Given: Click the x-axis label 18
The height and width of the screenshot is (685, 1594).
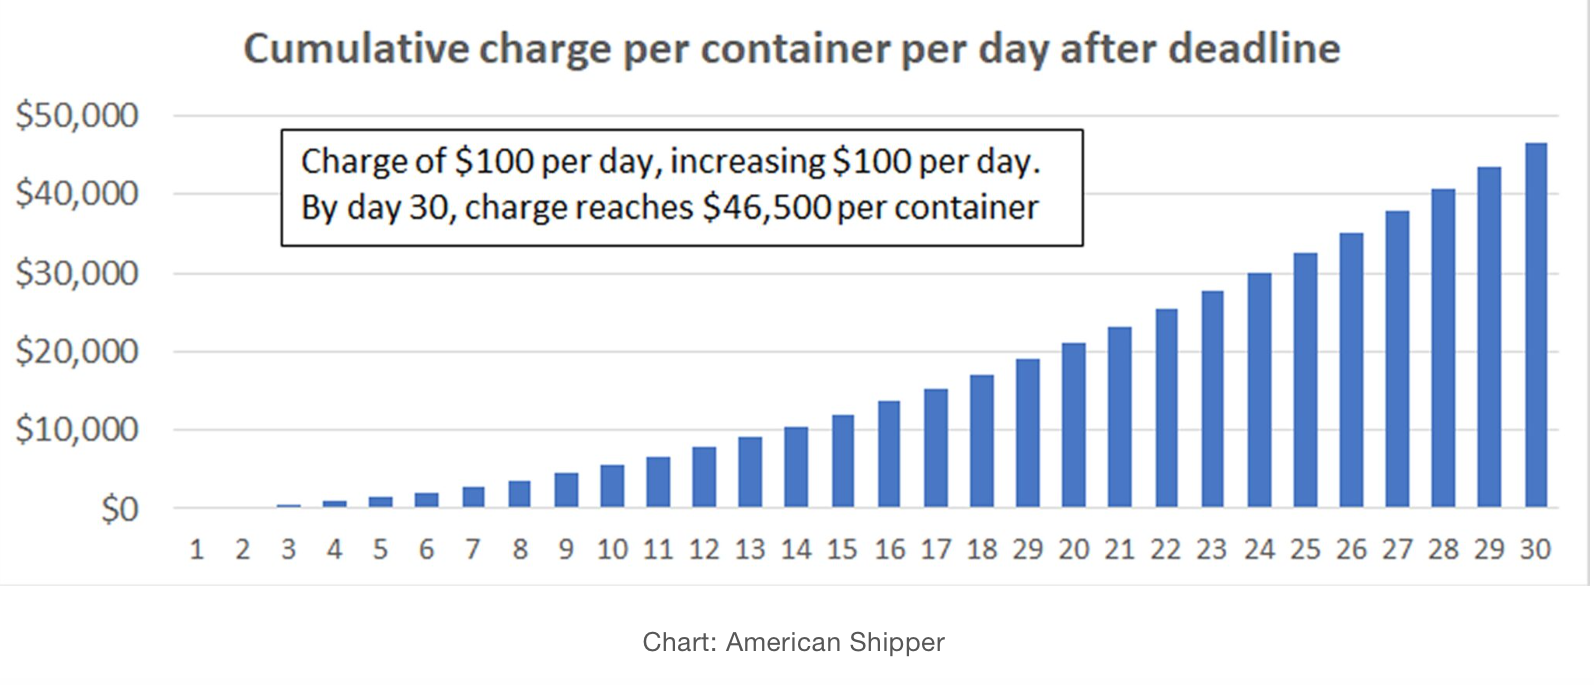Looking at the screenshot, I should tap(982, 549).
